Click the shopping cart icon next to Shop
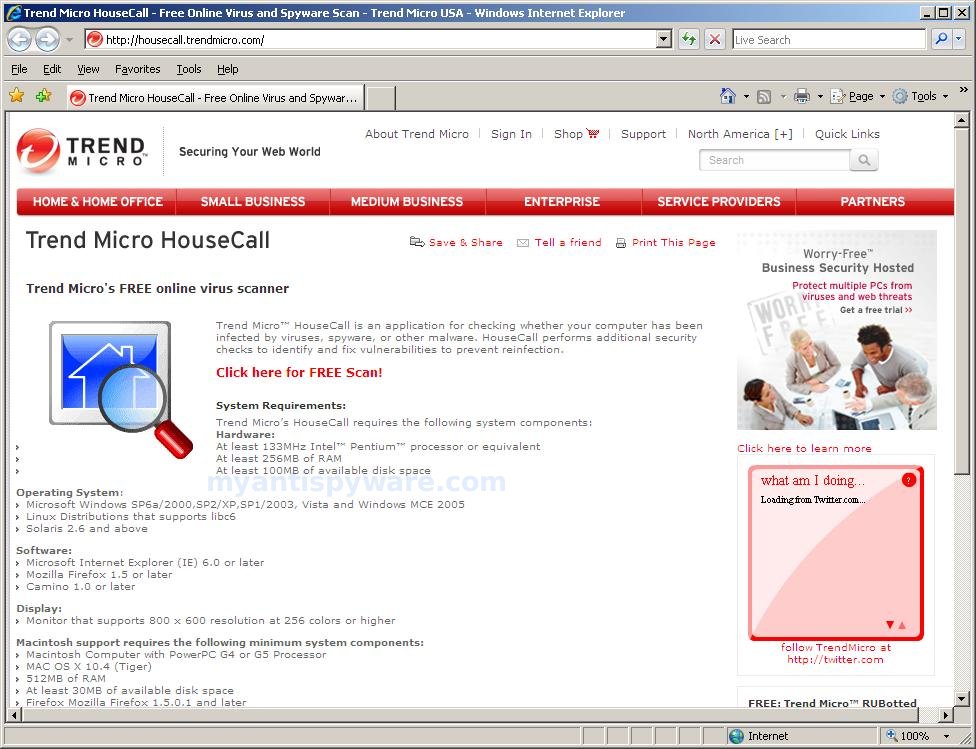The image size is (976, 749). (x=593, y=133)
